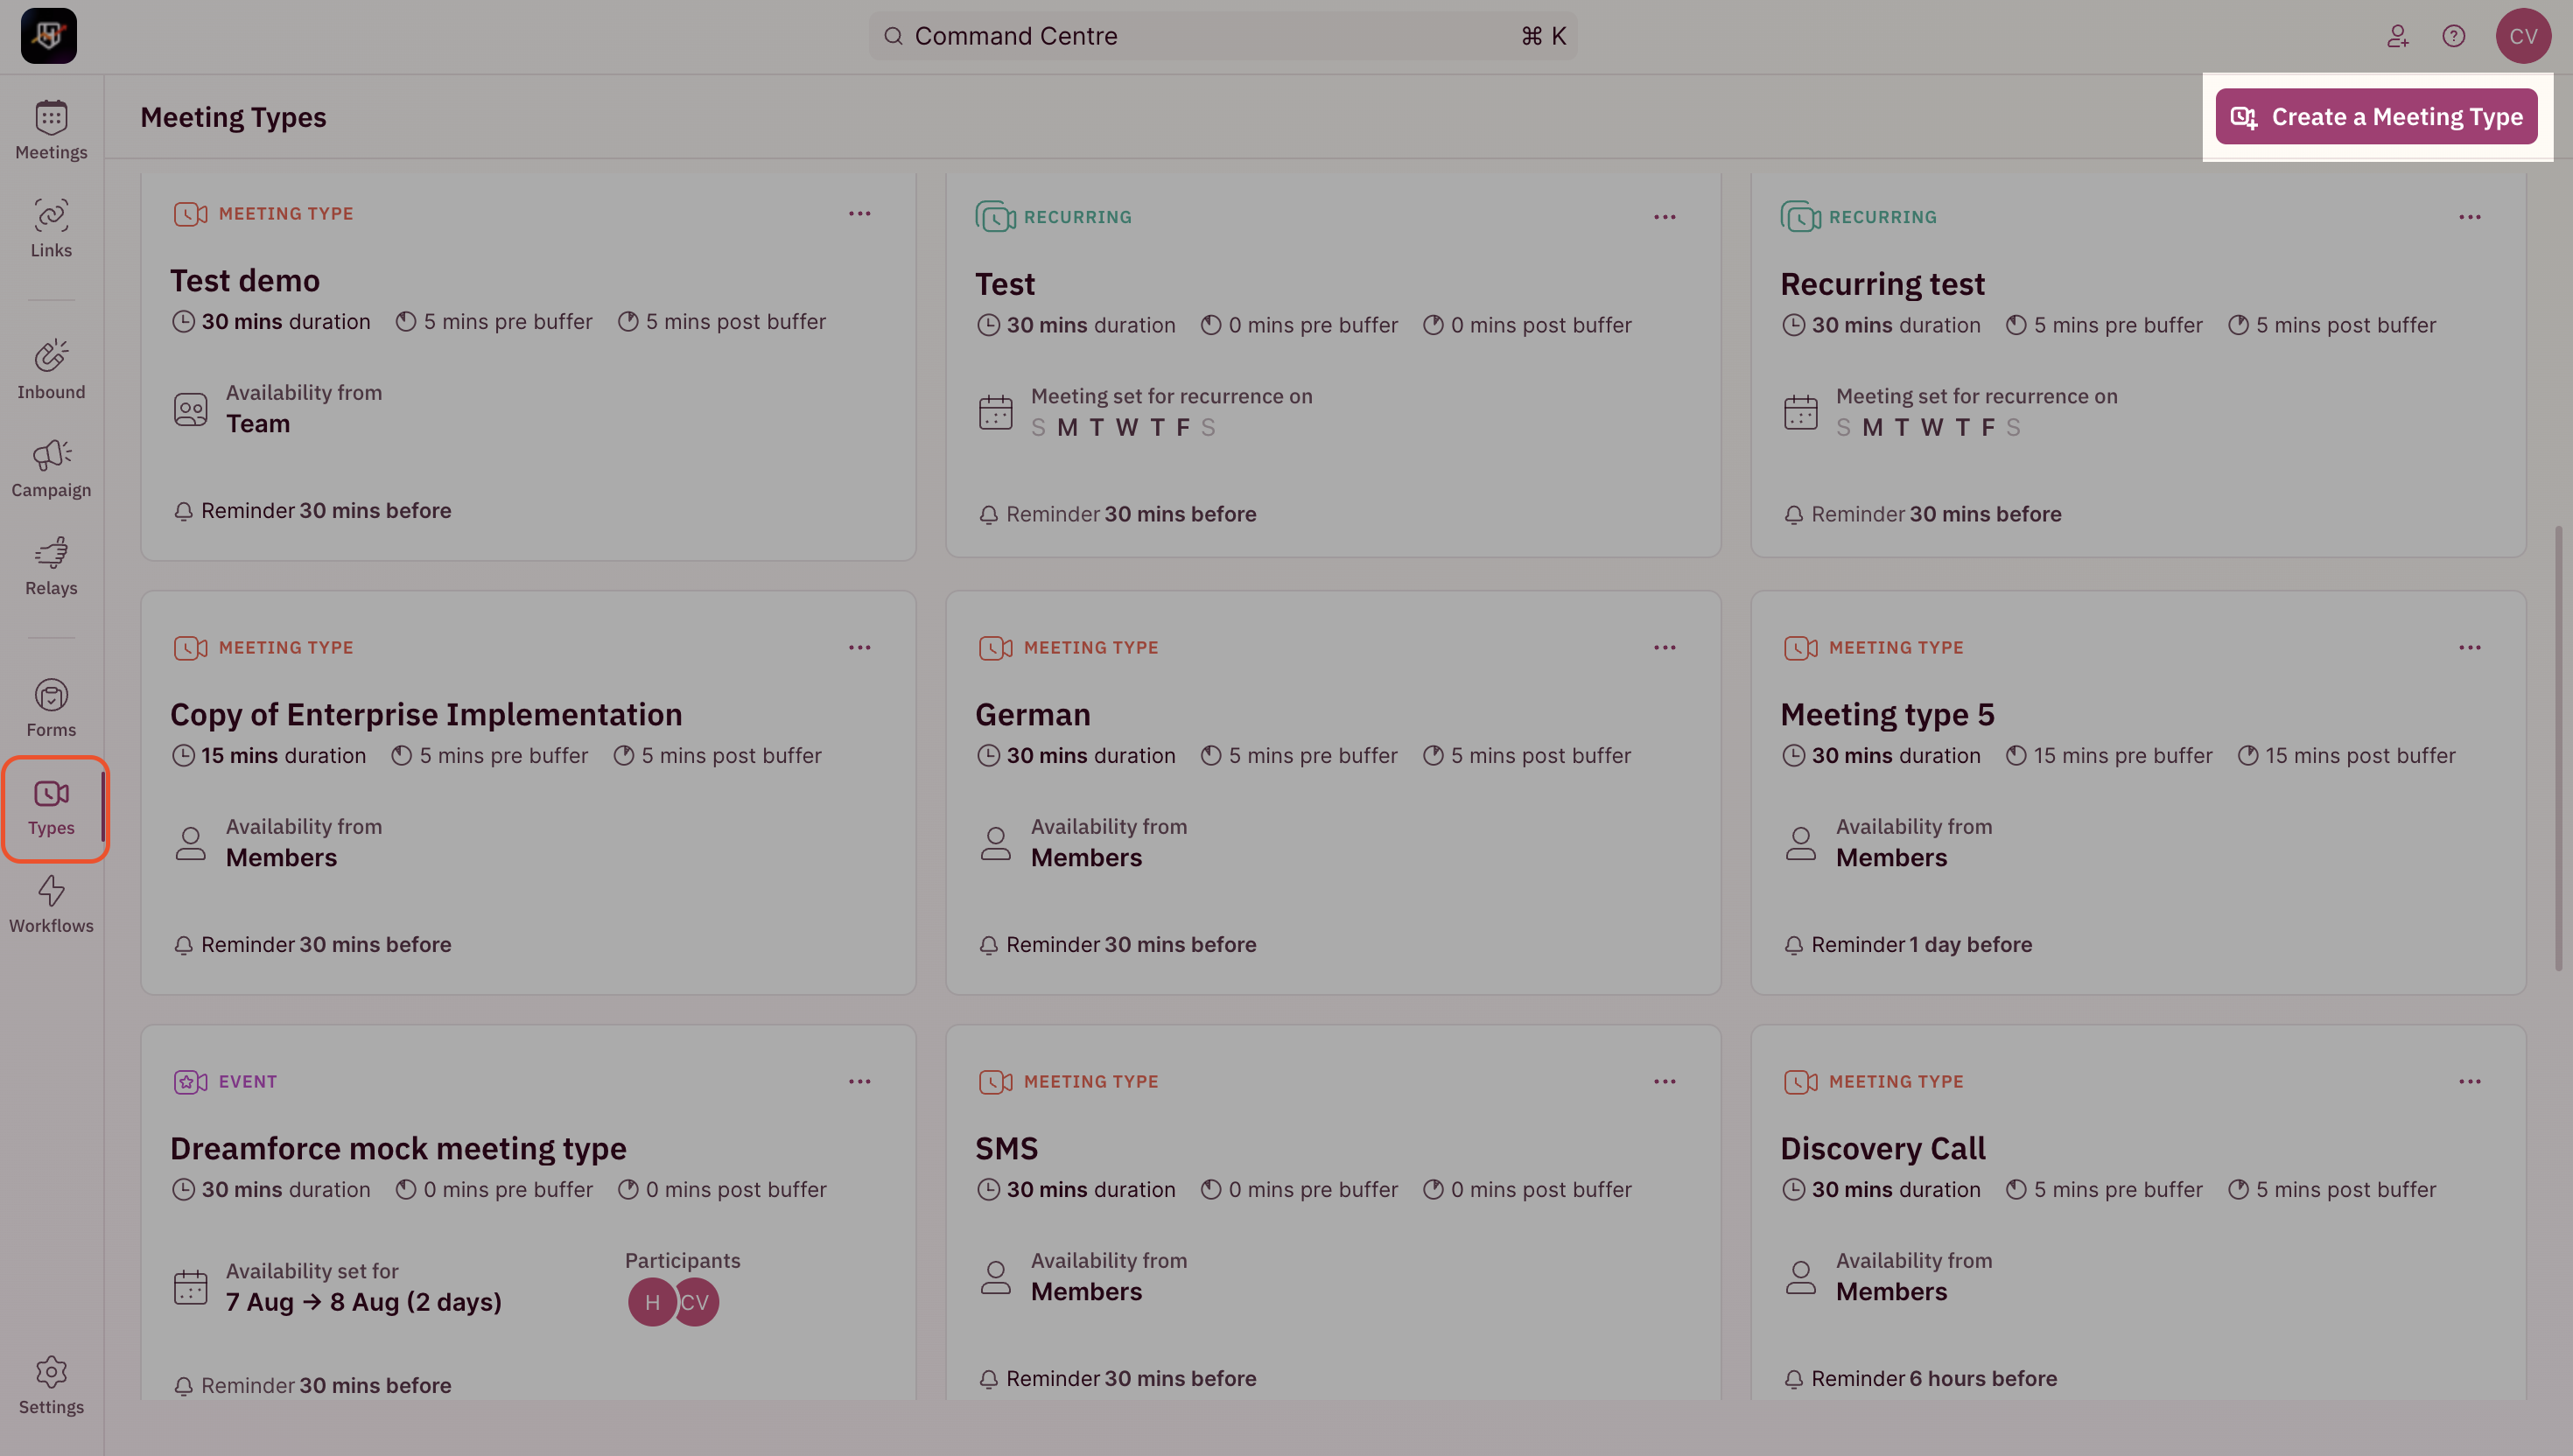Viewport: 2573px width, 1456px height.
Task: Open three-dot menu on German card
Action: pos(1665,648)
